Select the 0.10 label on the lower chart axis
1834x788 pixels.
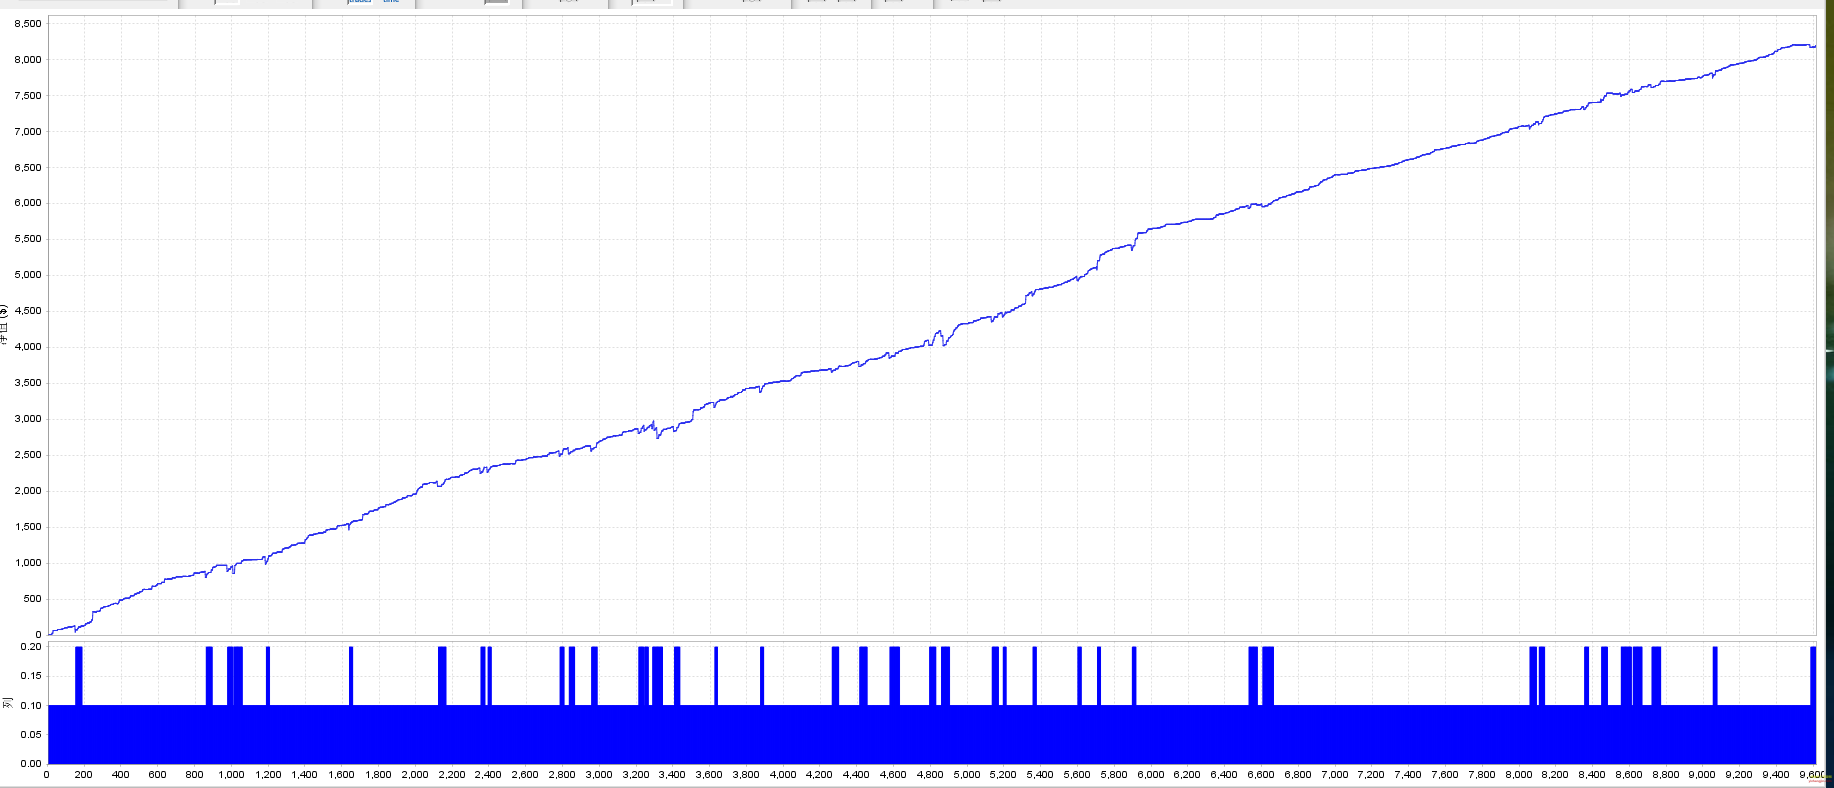[31, 705]
